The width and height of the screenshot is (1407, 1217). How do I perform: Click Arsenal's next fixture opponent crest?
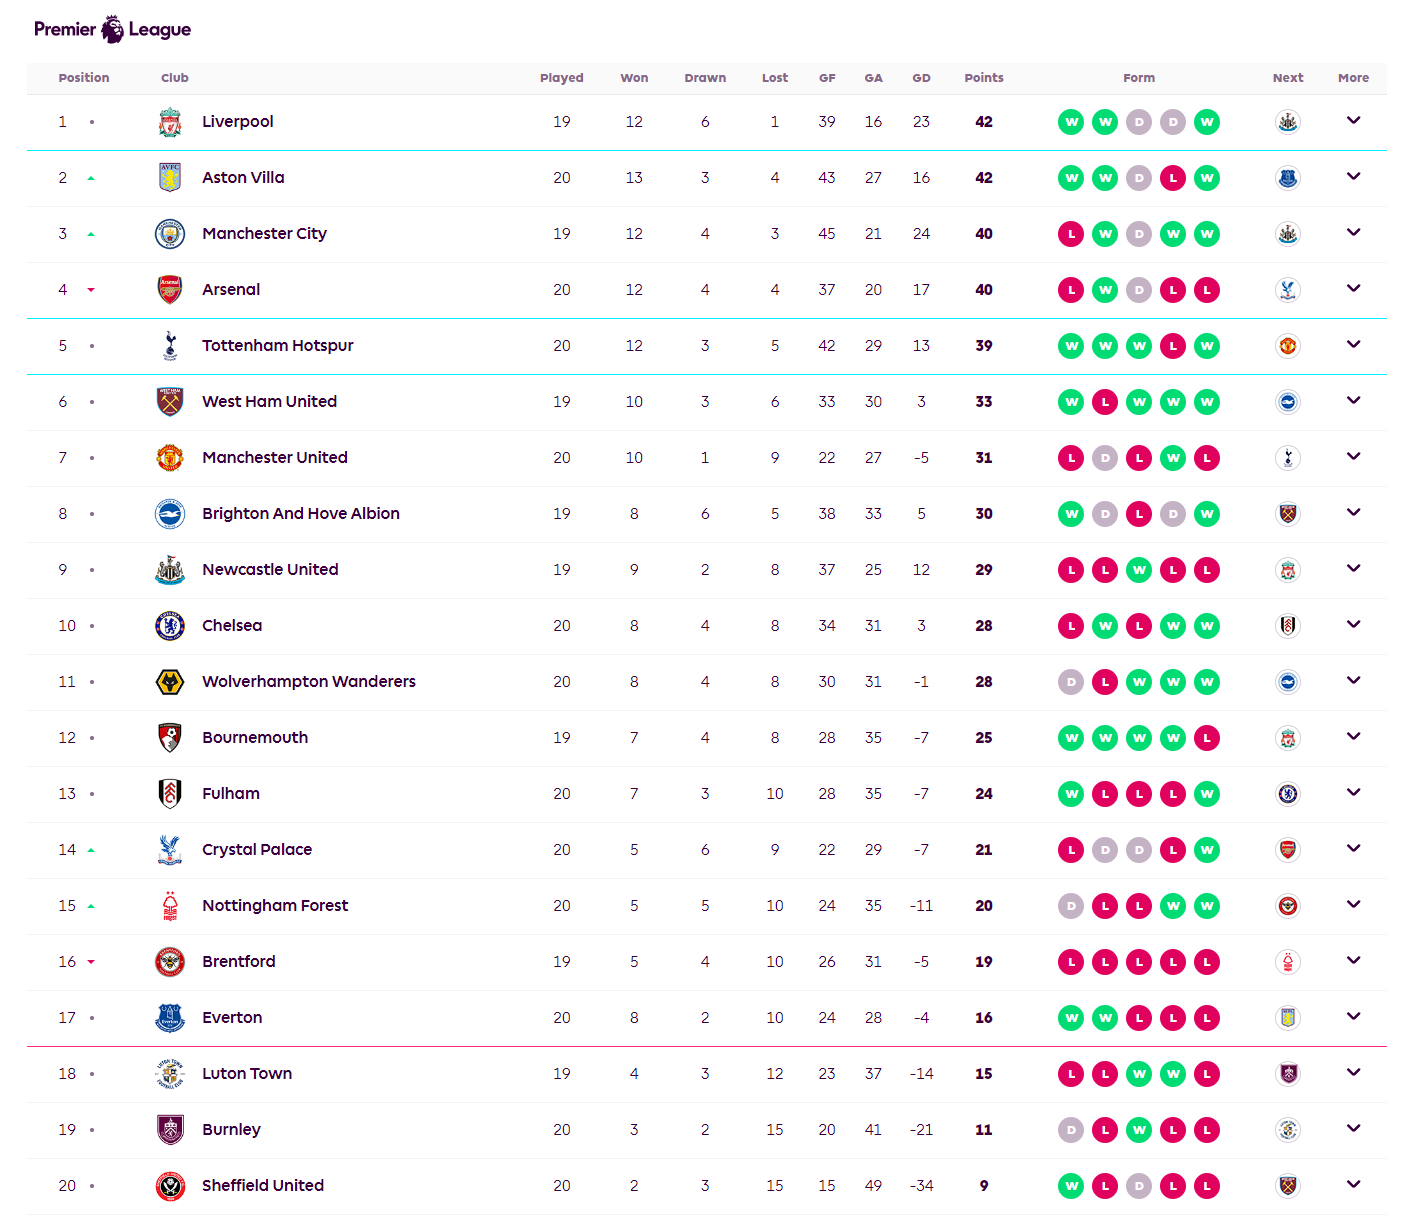click(1288, 289)
